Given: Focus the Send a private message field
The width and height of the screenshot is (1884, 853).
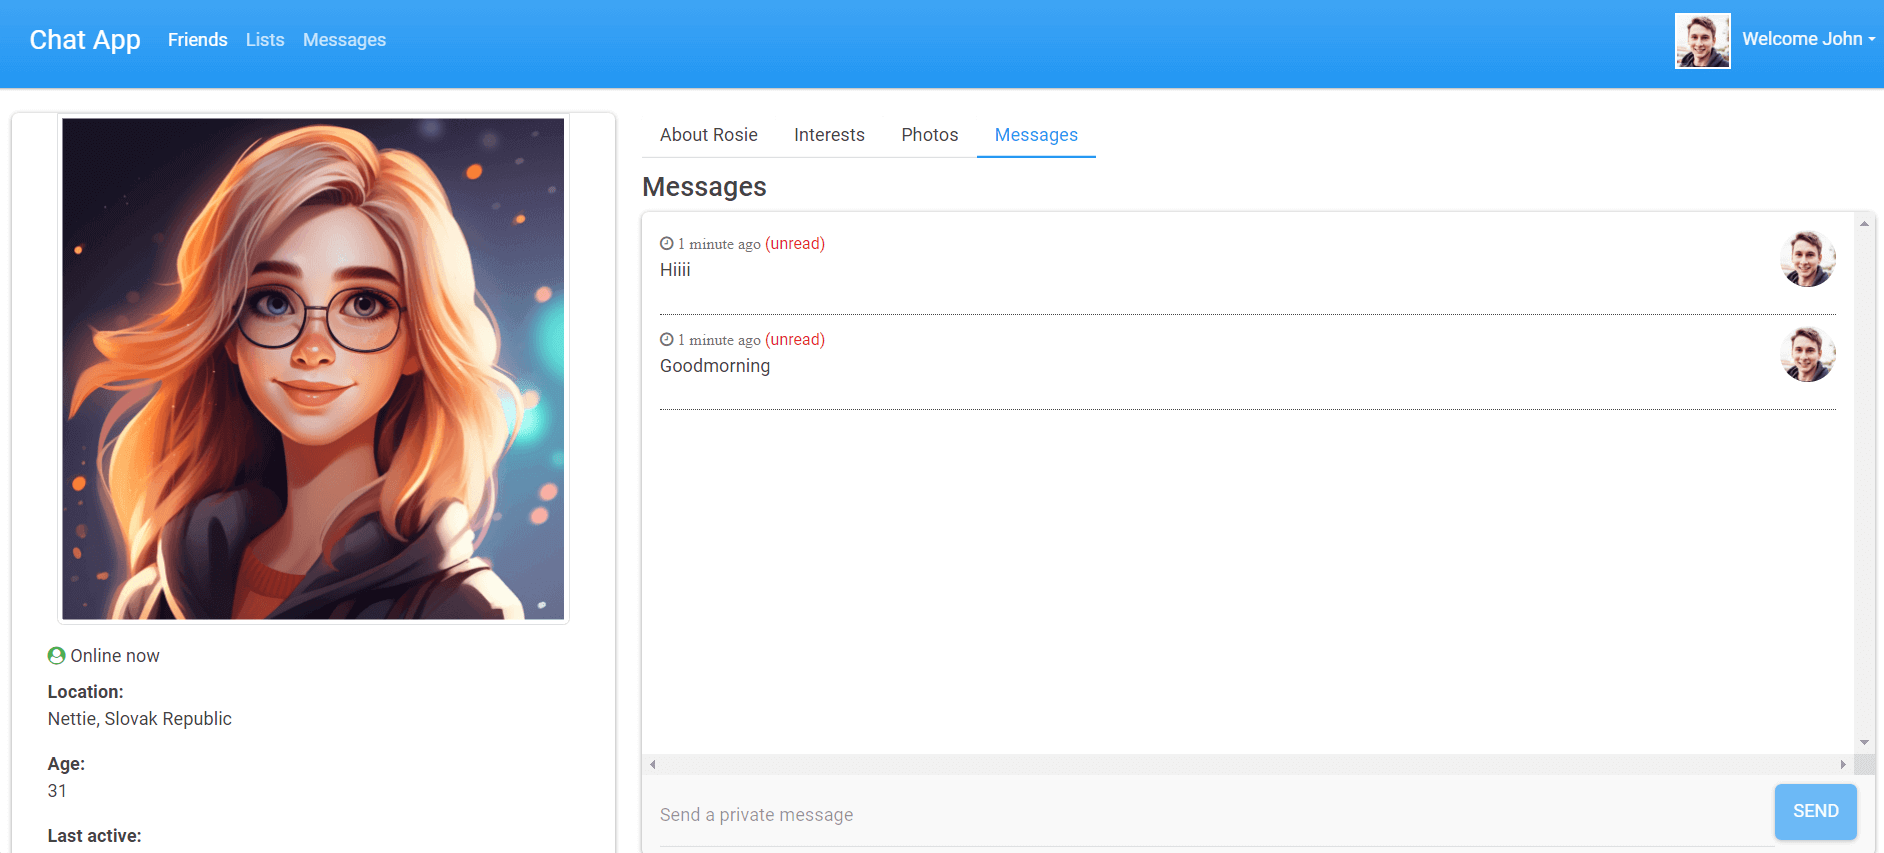Looking at the screenshot, I should pos(1217,815).
